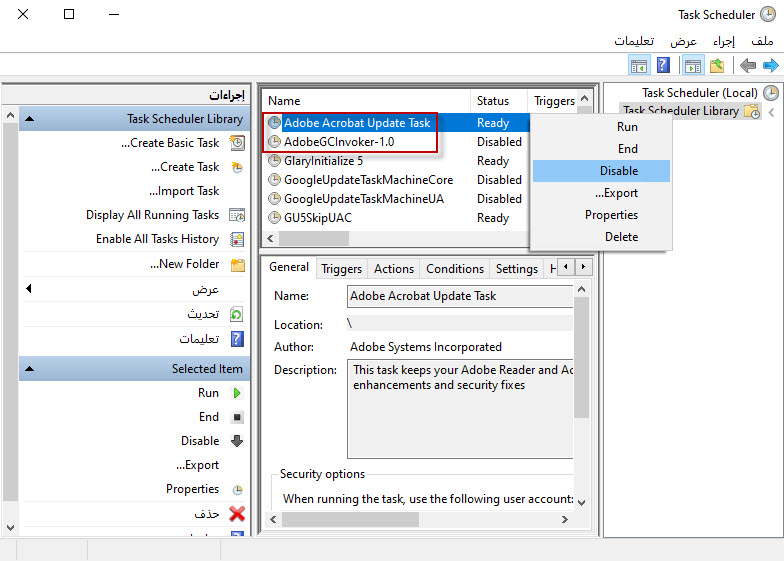Choose Run from the context menu
The image size is (784, 561).
tap(601, 127)
